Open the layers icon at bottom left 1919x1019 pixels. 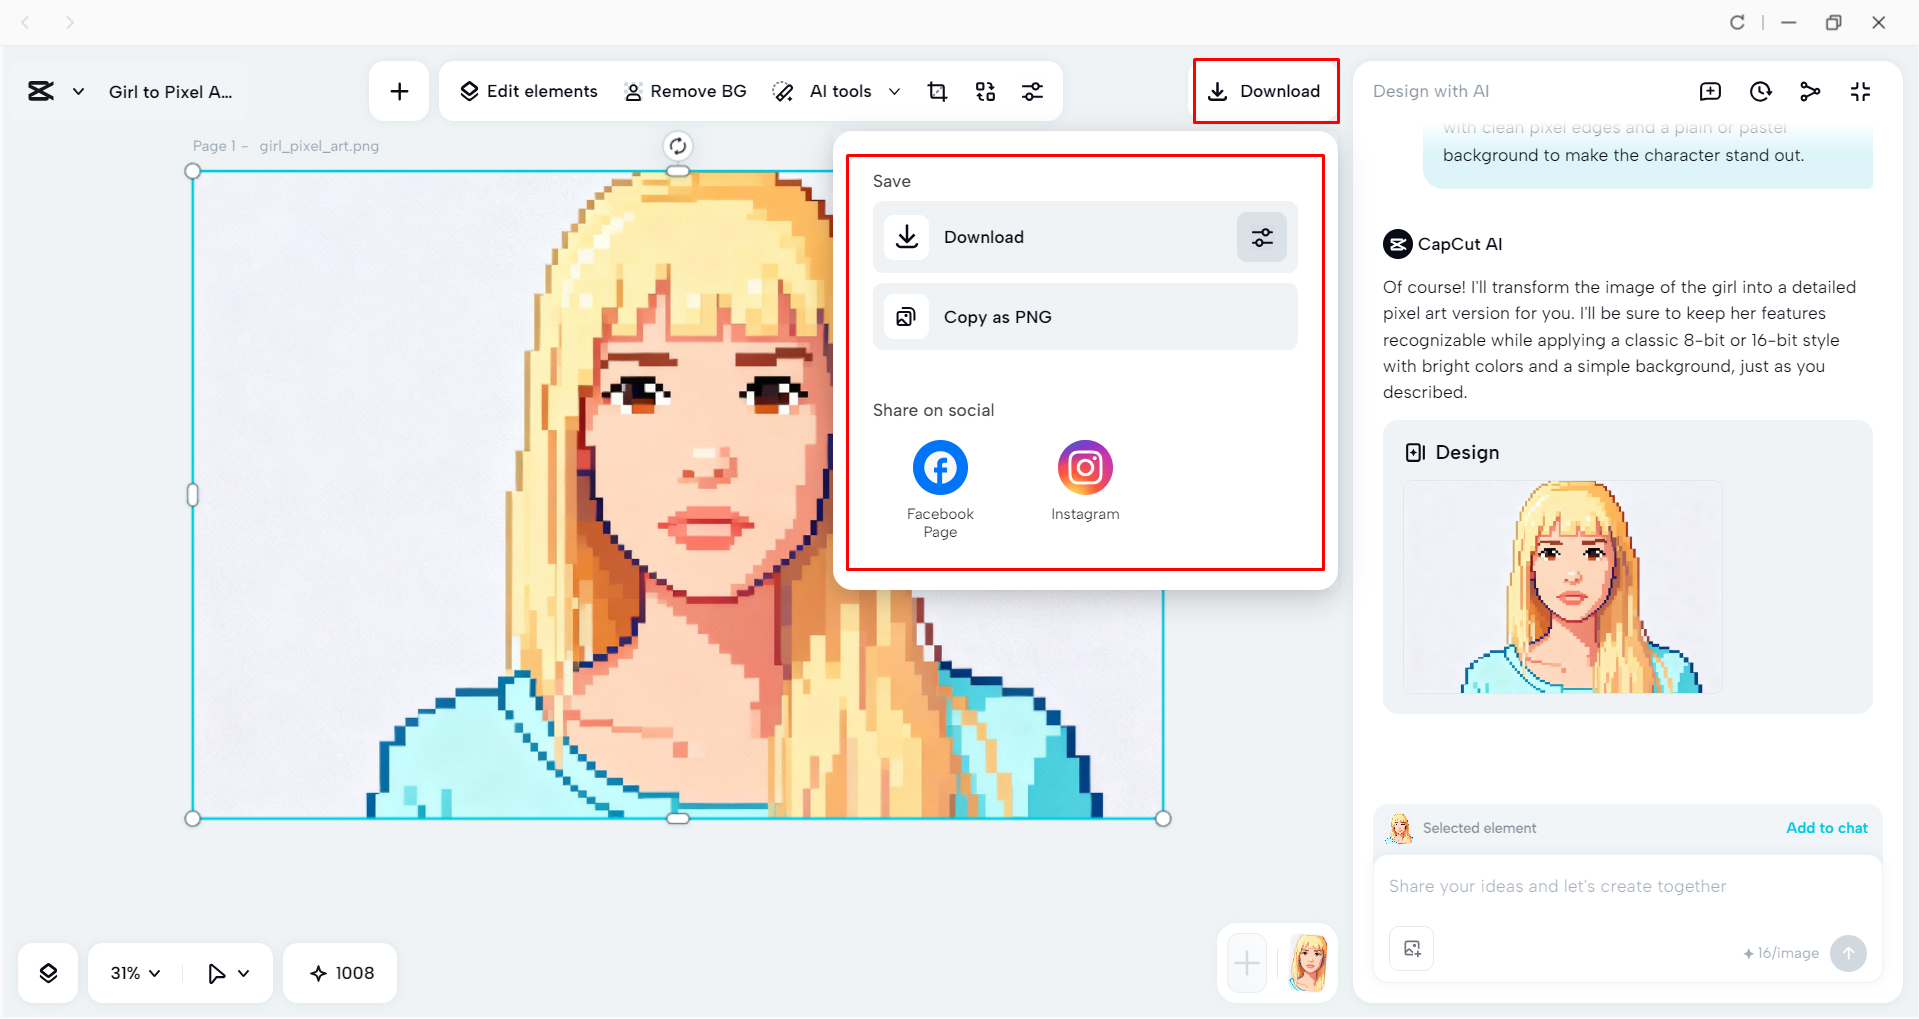(47, 971)
